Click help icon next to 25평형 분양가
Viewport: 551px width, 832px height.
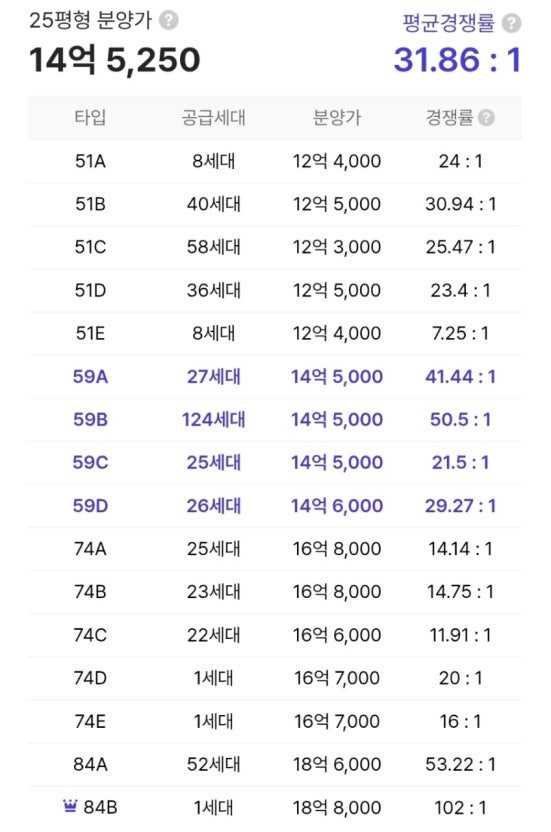[169, 21]
